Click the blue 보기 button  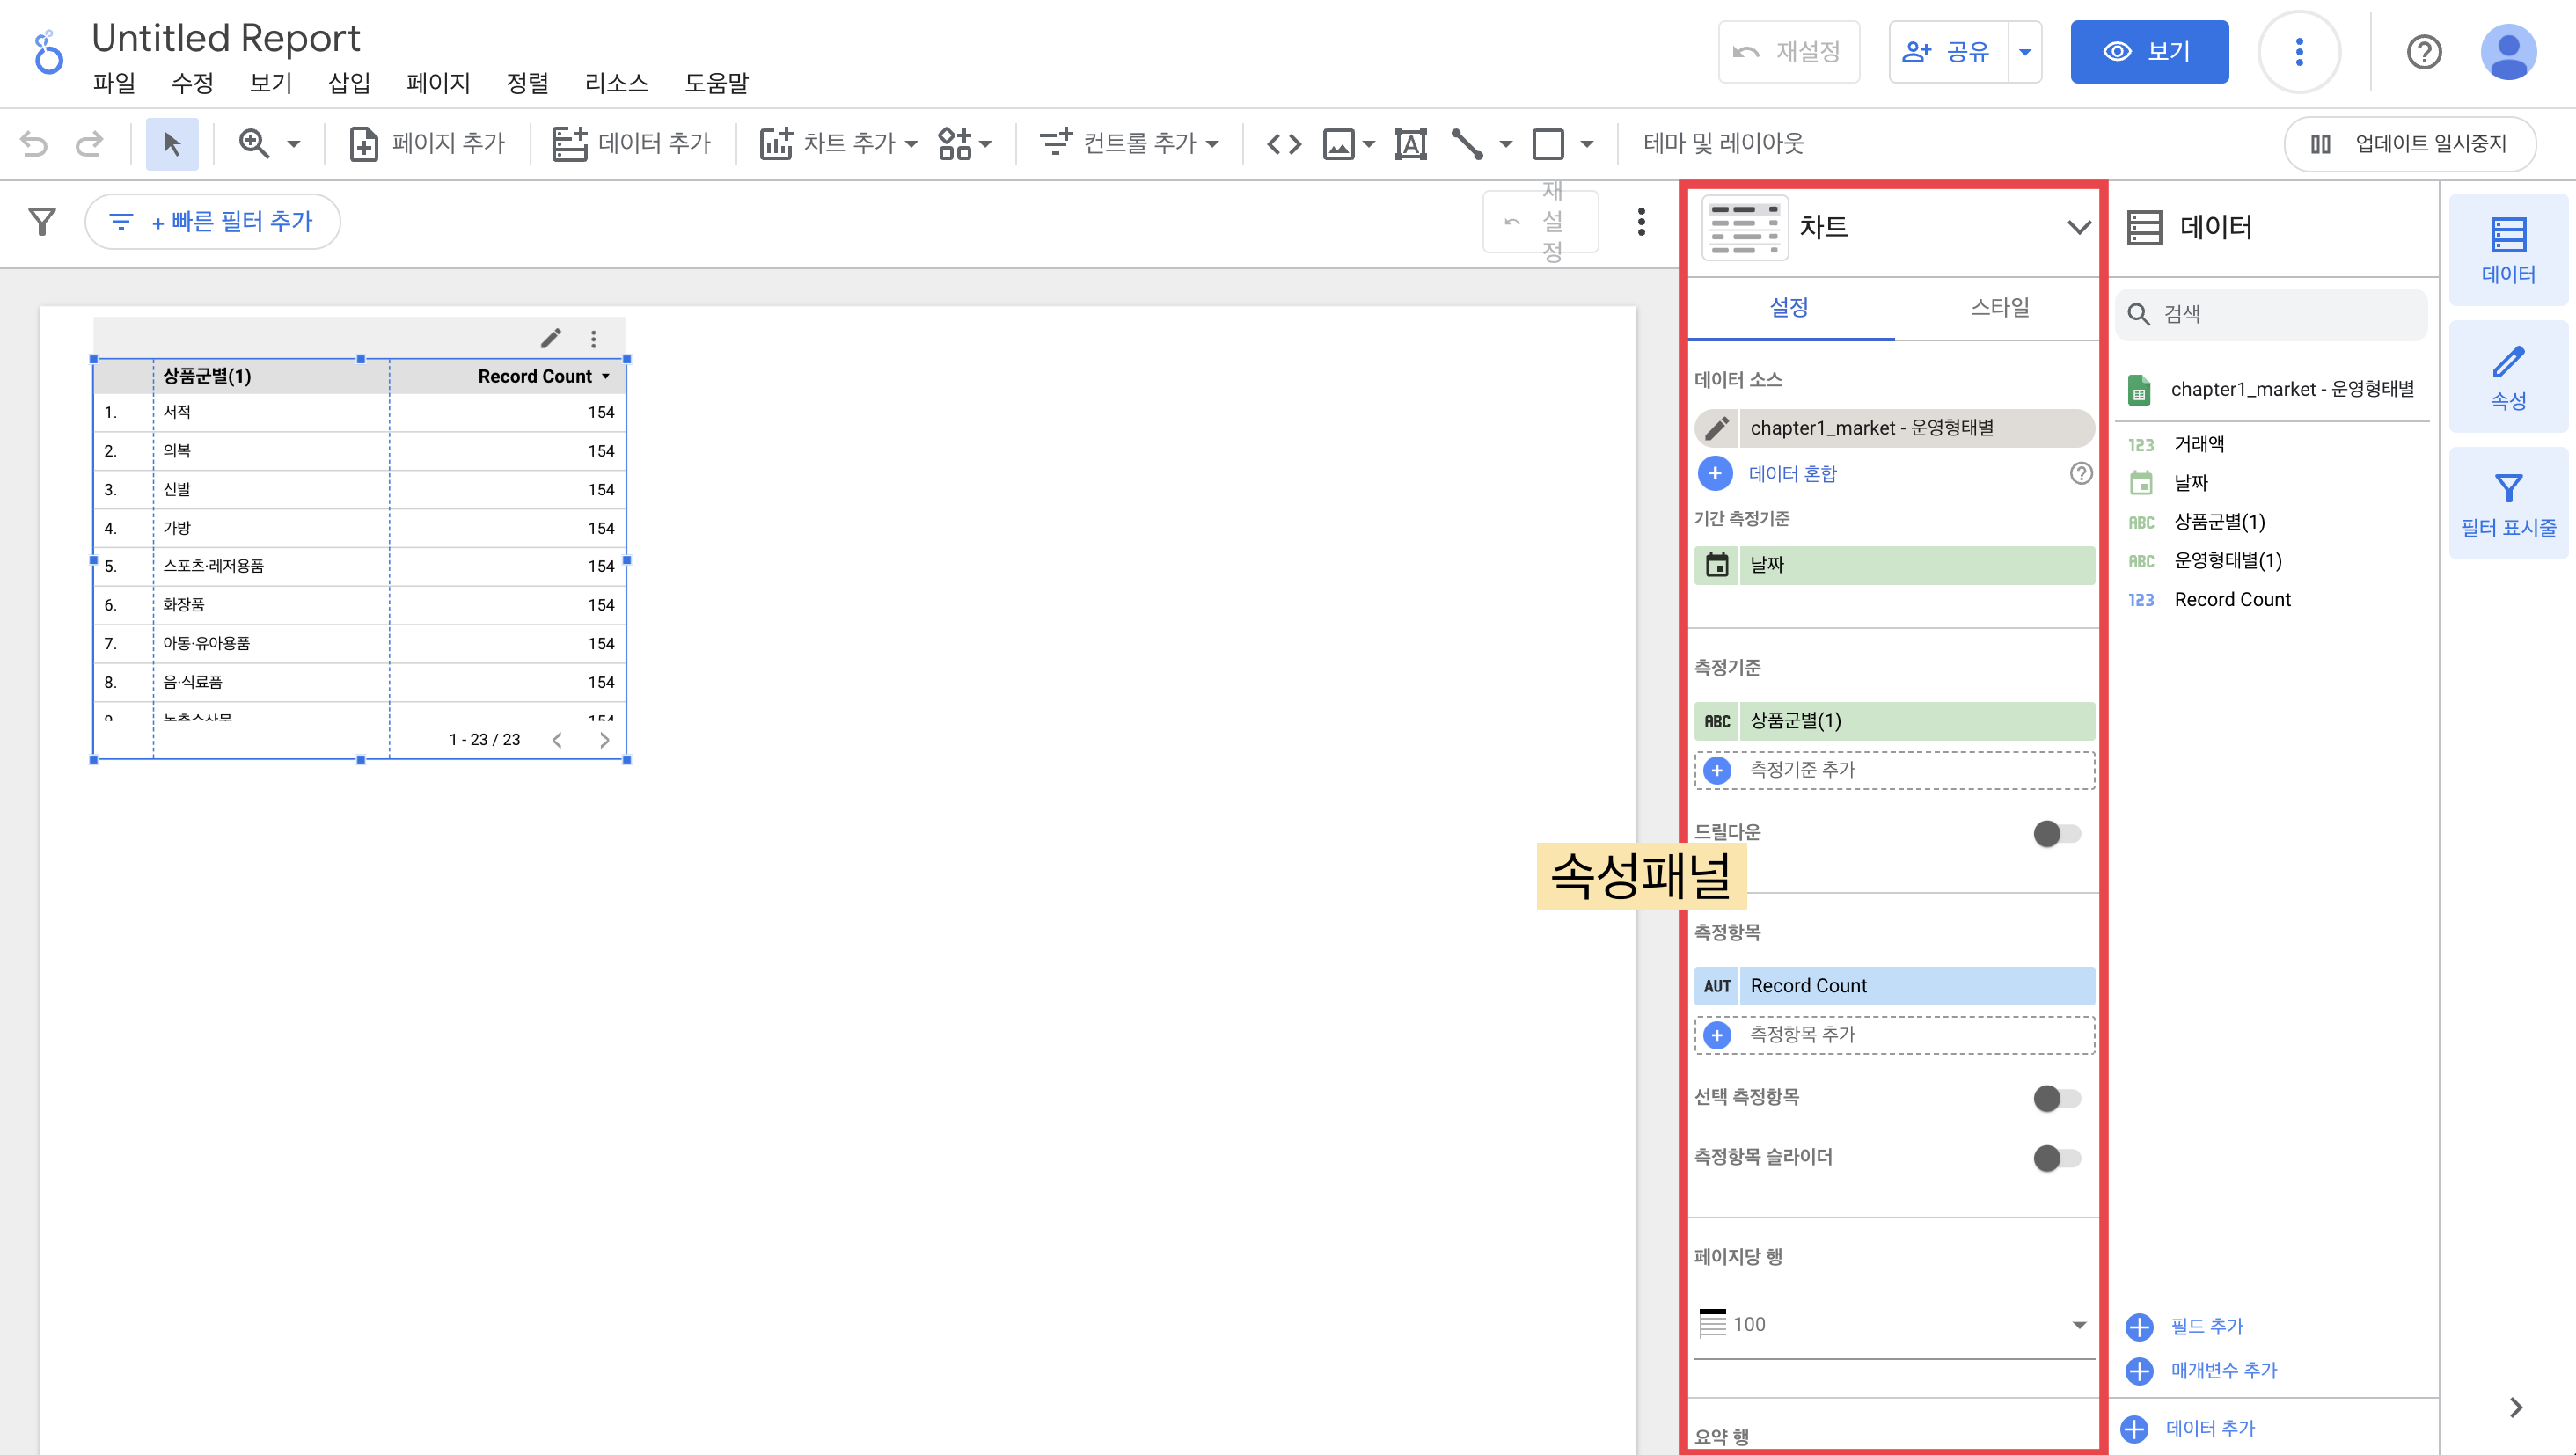point(2148,52)
